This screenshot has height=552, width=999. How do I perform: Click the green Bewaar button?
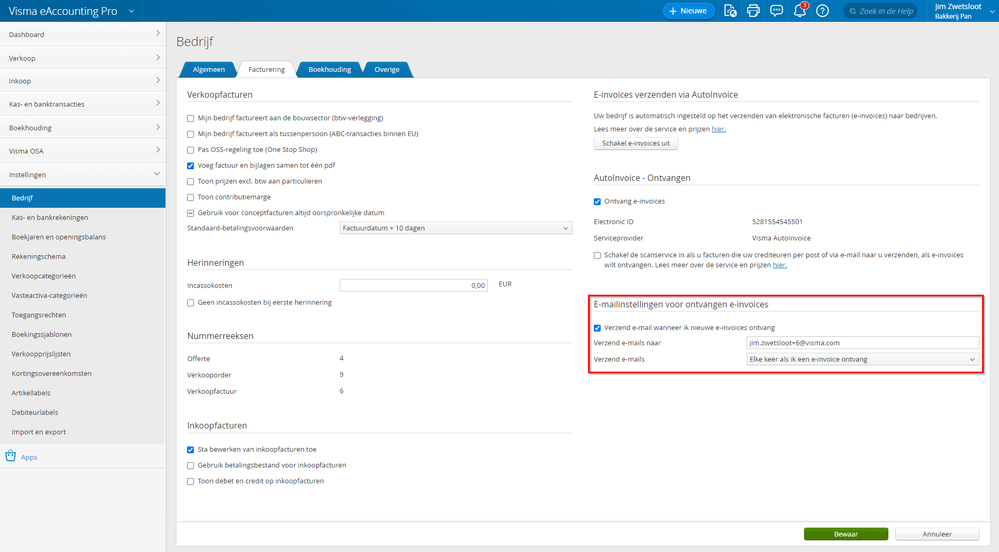[x=845, y=534]
